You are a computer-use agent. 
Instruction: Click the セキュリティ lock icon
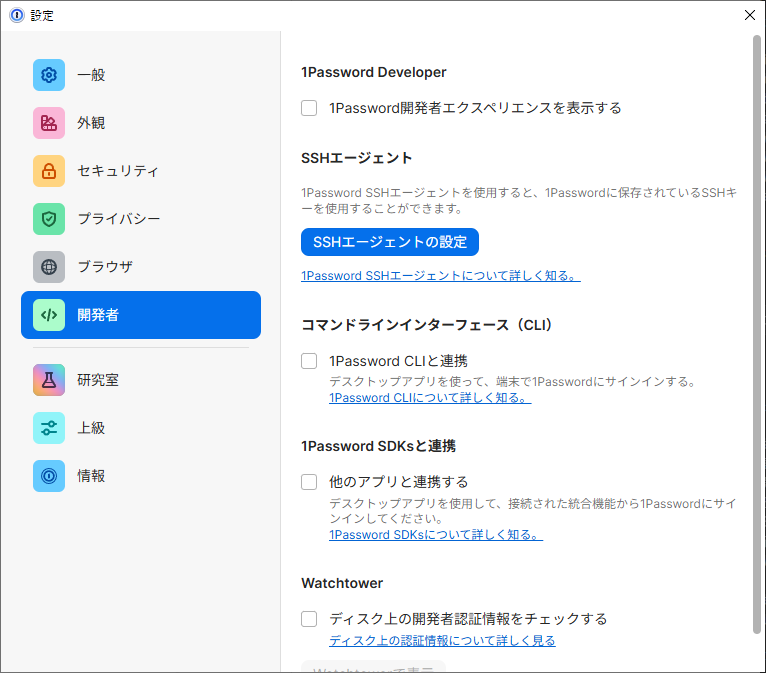49,171
